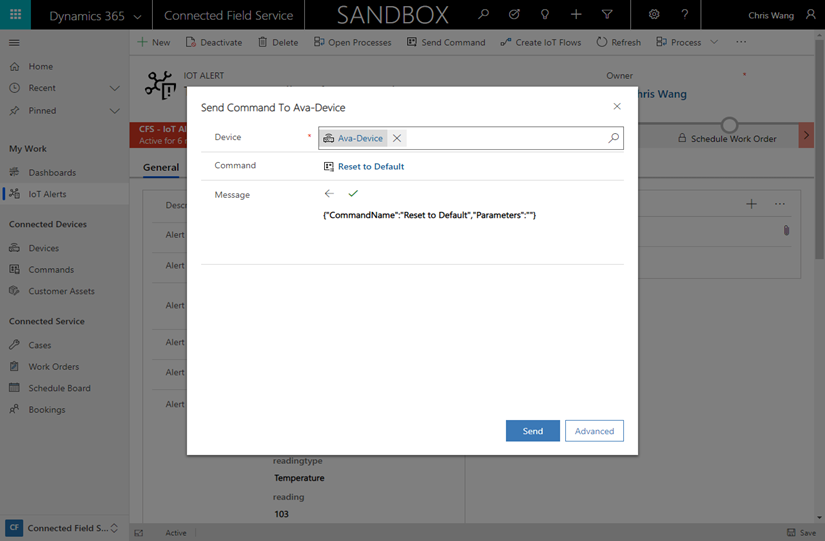This screenshot has width=825, height=541.
Task: Click the Advanced button
Action: tap(594, 431)
